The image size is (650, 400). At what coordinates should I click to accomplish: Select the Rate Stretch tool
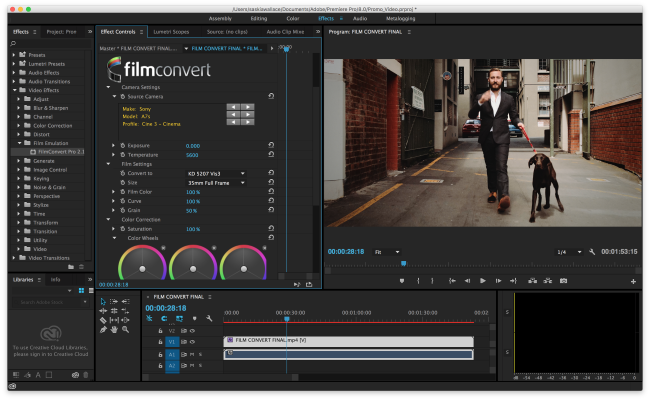(x=126, y=311)
